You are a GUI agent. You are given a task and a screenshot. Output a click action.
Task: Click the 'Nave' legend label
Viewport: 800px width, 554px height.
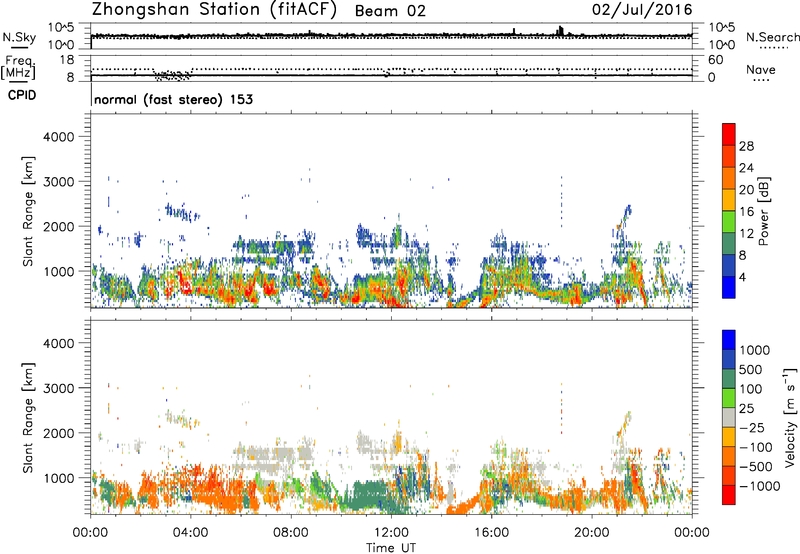[761, 69]
